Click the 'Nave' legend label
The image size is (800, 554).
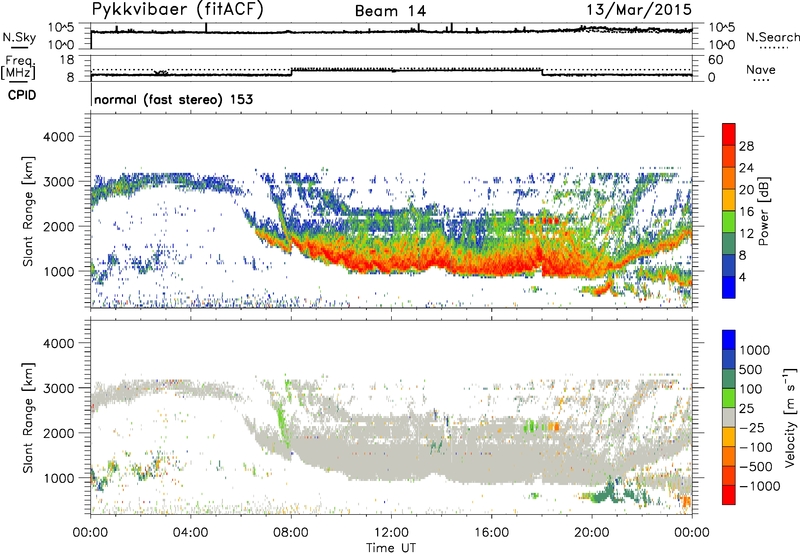tap(761, 69)
